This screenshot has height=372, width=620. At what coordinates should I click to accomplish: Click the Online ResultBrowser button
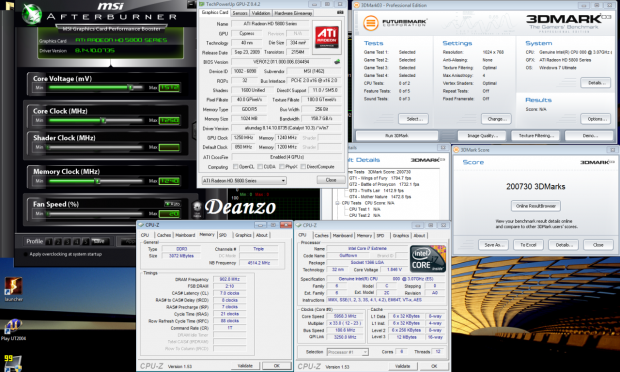coord(536,206)
